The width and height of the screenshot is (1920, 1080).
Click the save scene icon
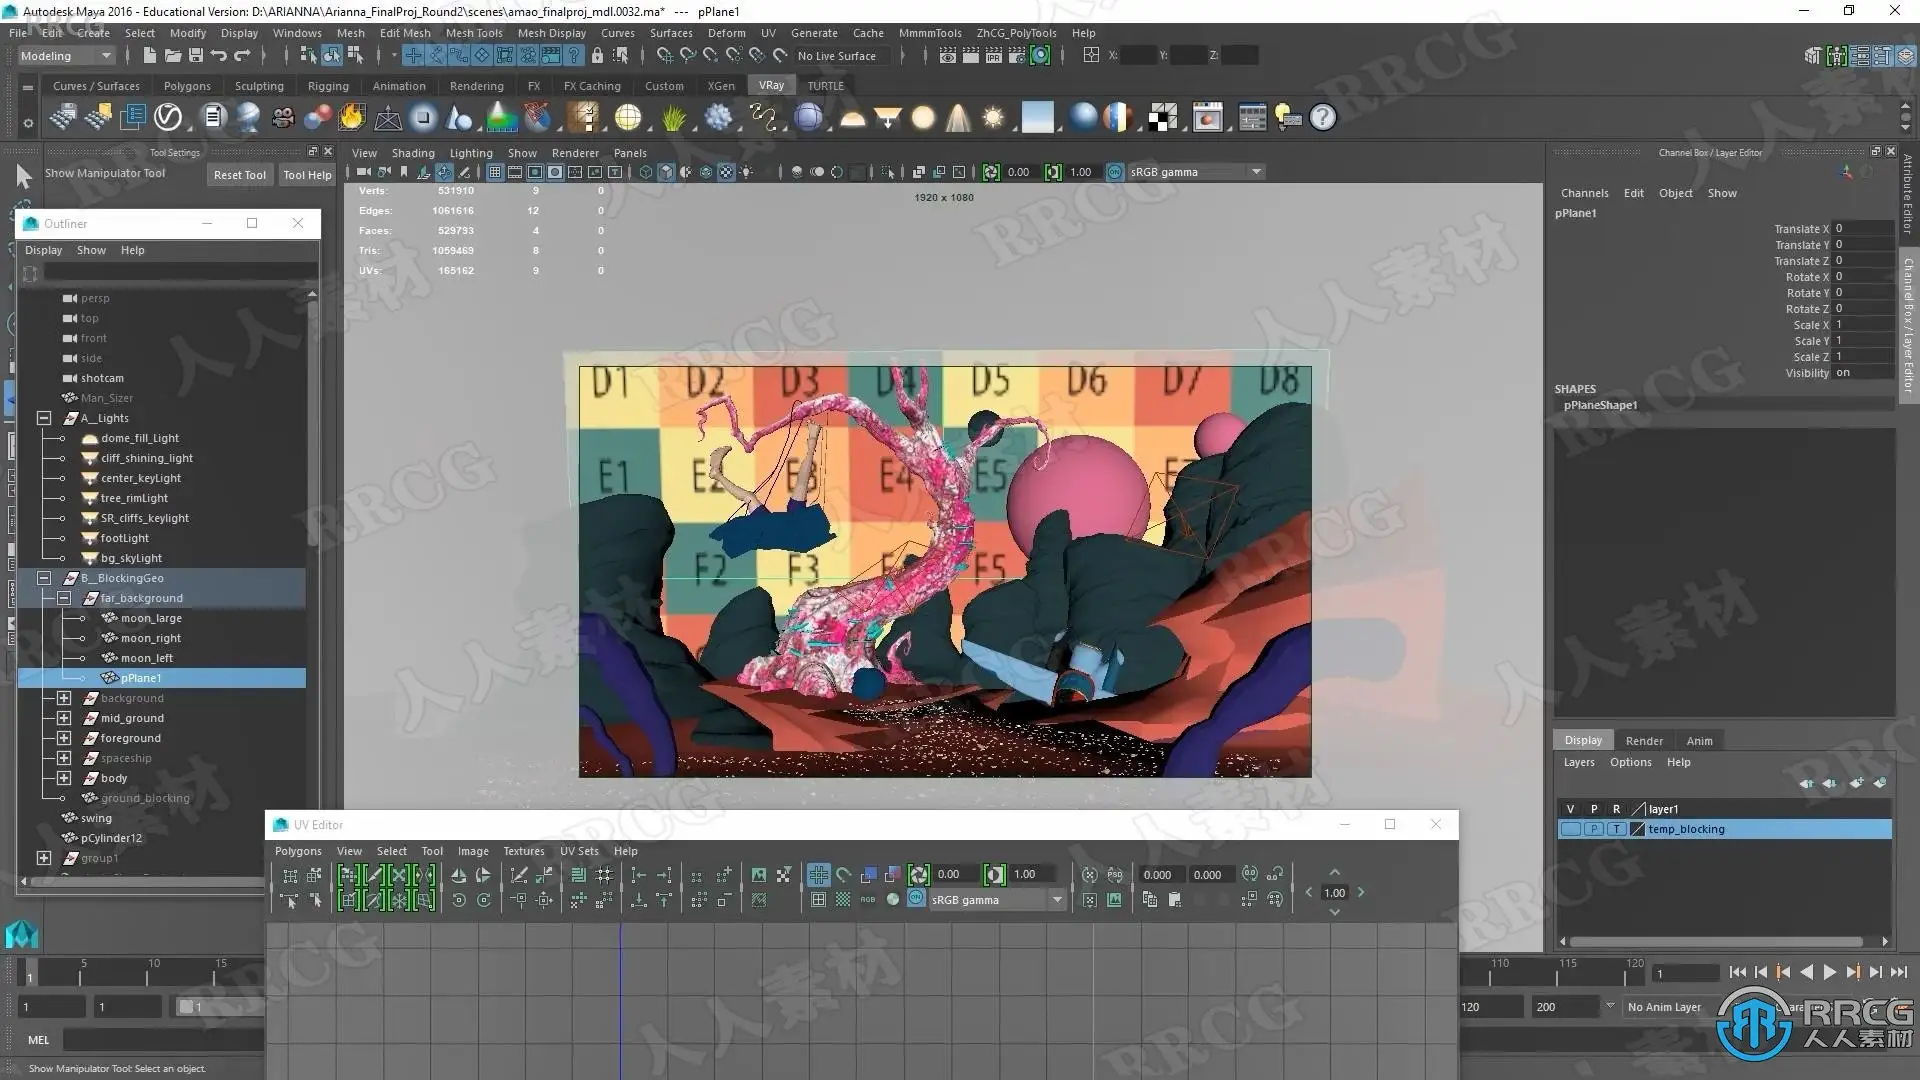[196, 56]
